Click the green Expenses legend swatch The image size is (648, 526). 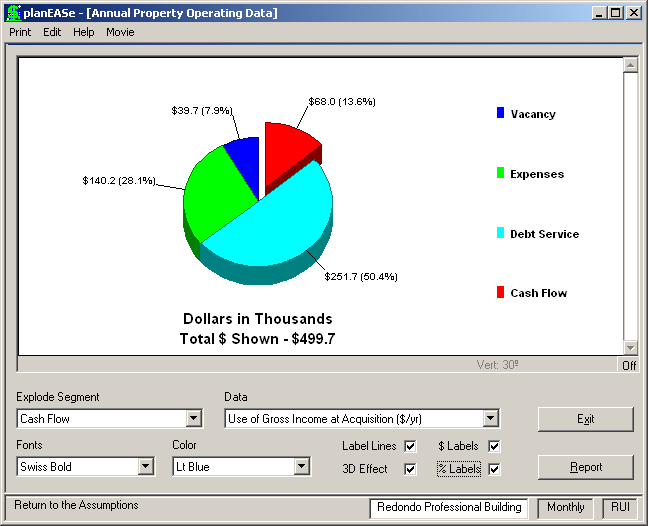500,173
